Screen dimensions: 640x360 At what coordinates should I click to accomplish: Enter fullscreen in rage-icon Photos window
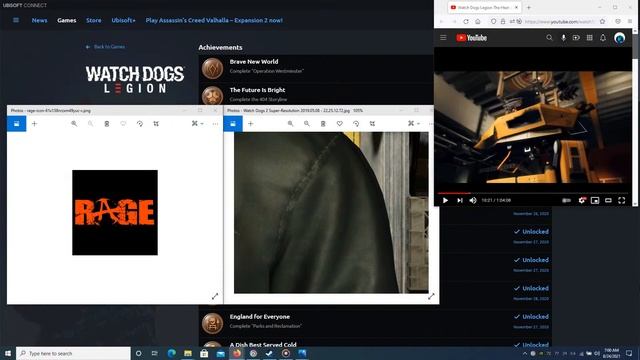pos(215,296)
